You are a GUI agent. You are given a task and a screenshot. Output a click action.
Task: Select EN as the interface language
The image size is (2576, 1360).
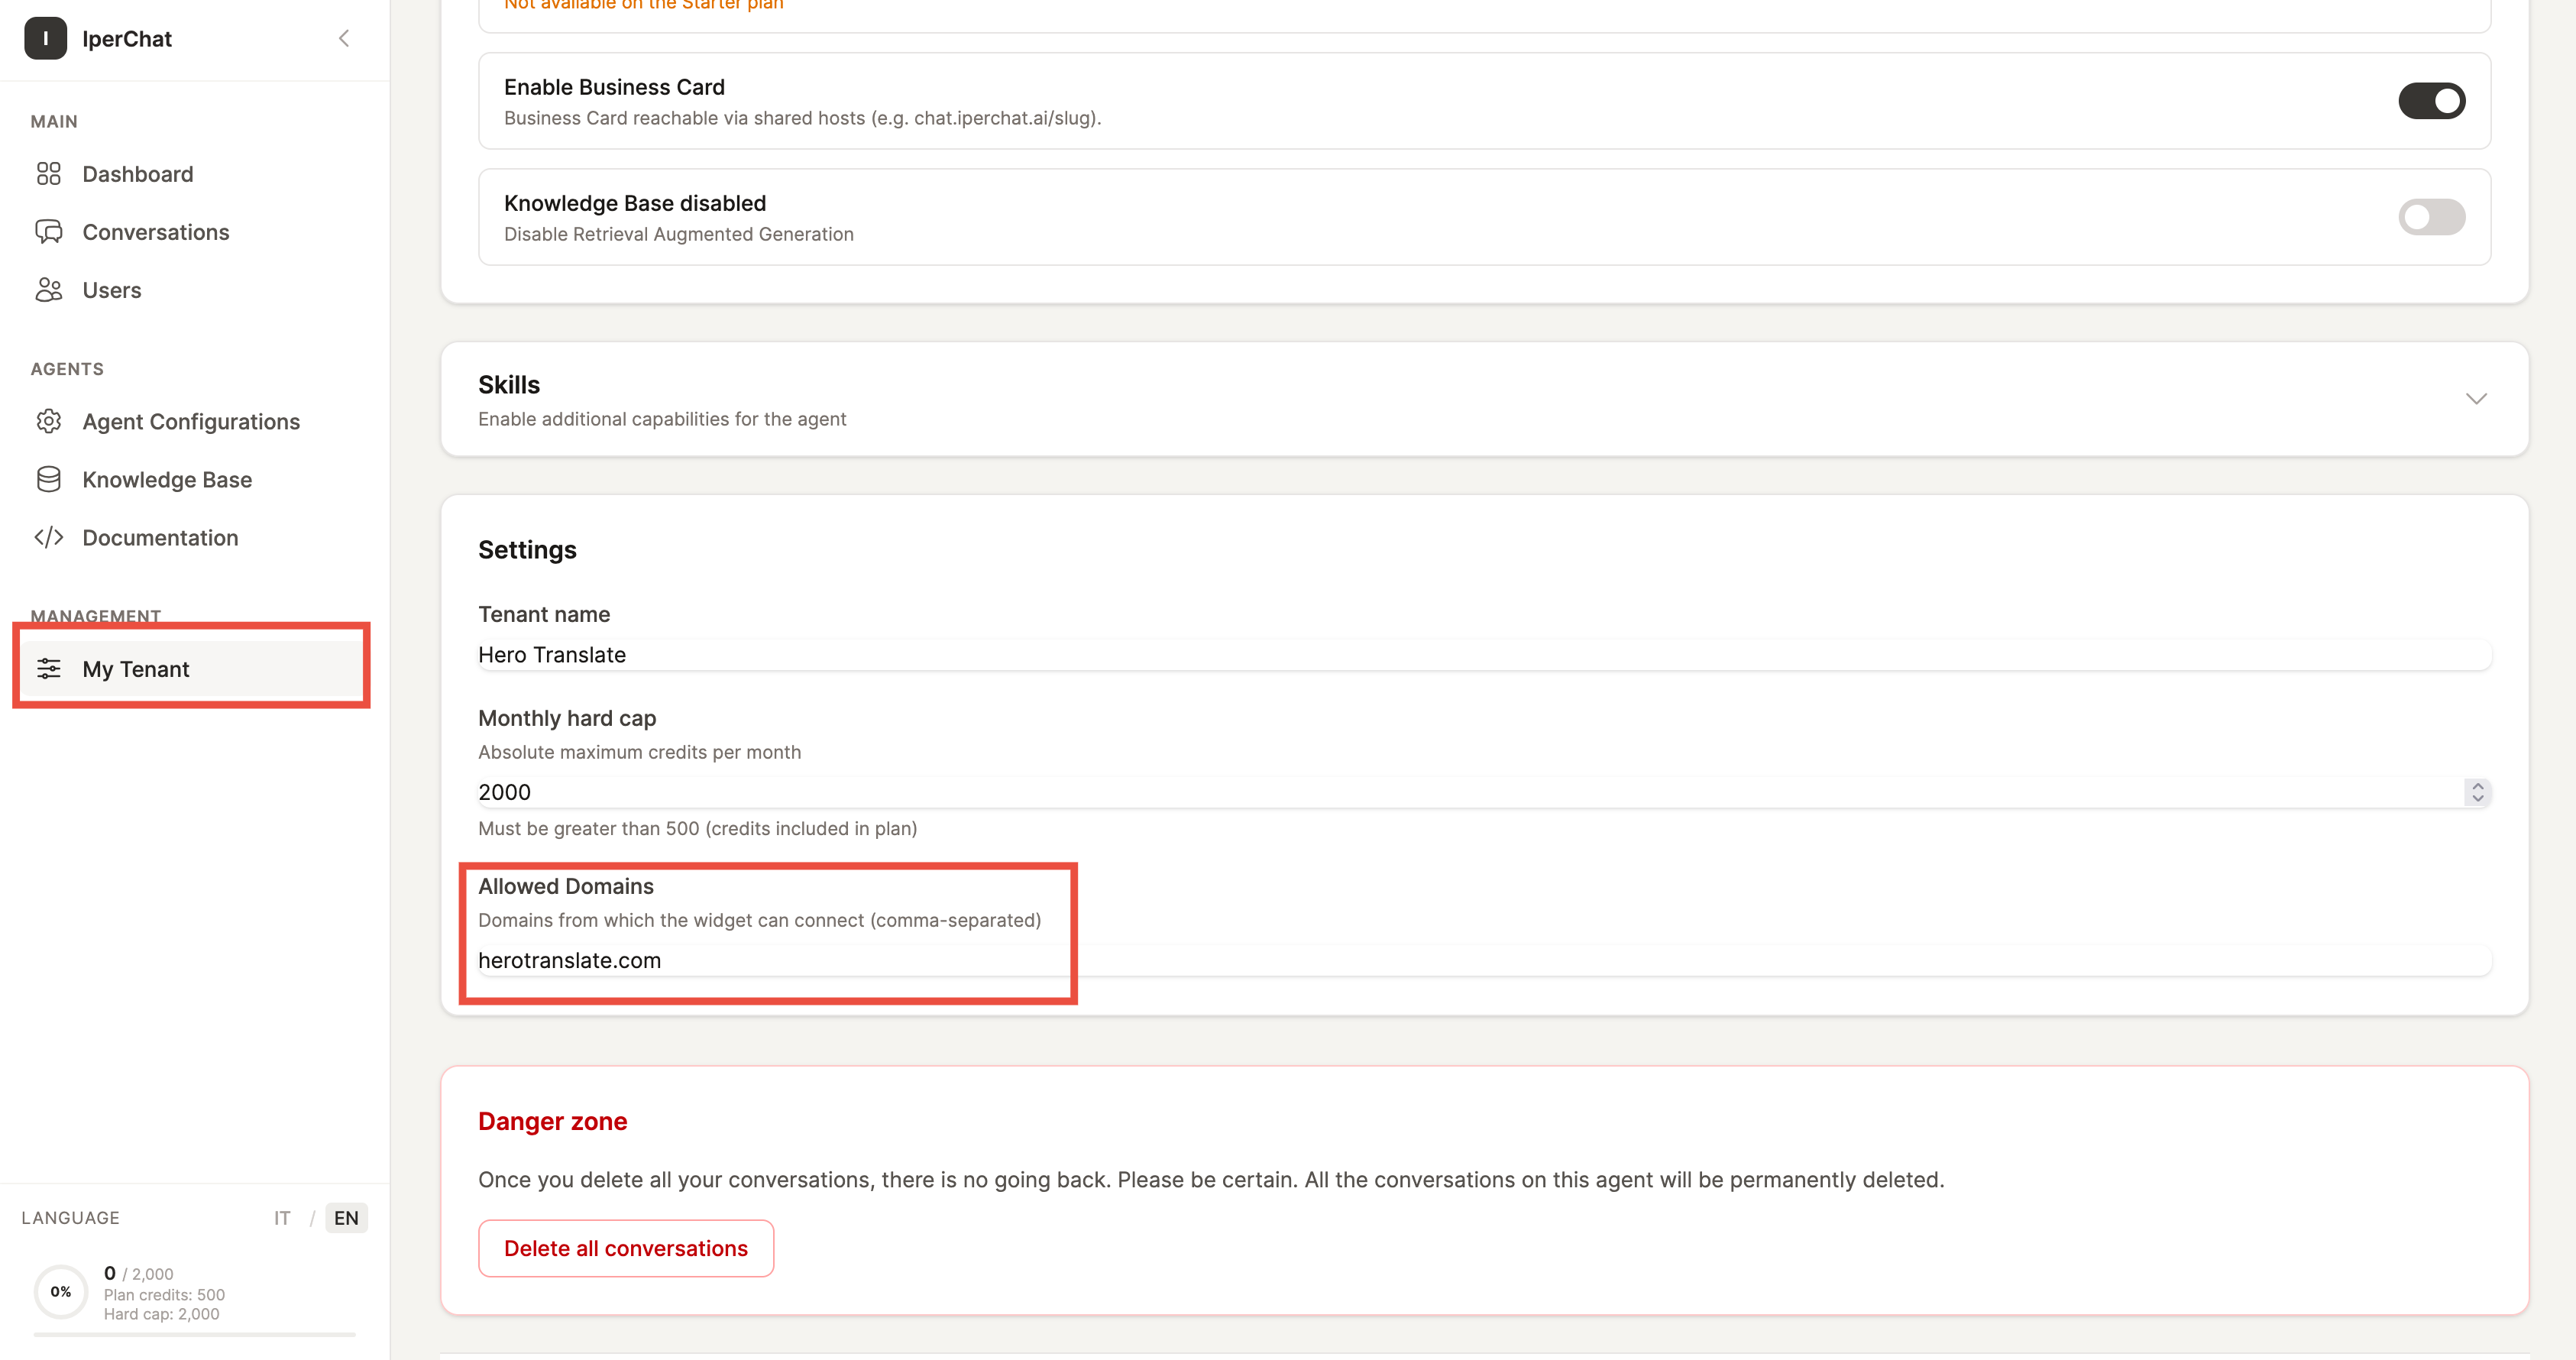(x=346, y=1218)
